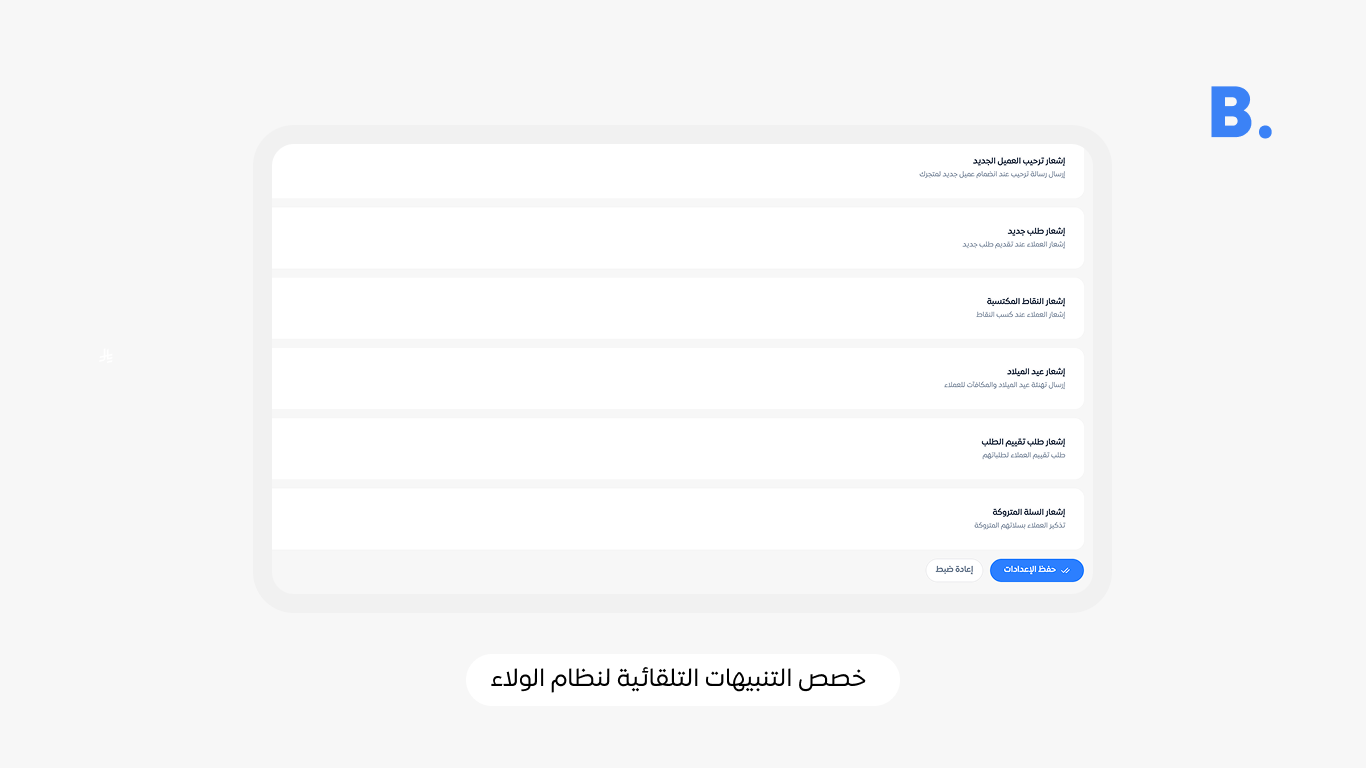Viewport: 1366px width, 768px height.
Task: Click the description under Order Review Request notification
Action: click(x=1023, y=455)
